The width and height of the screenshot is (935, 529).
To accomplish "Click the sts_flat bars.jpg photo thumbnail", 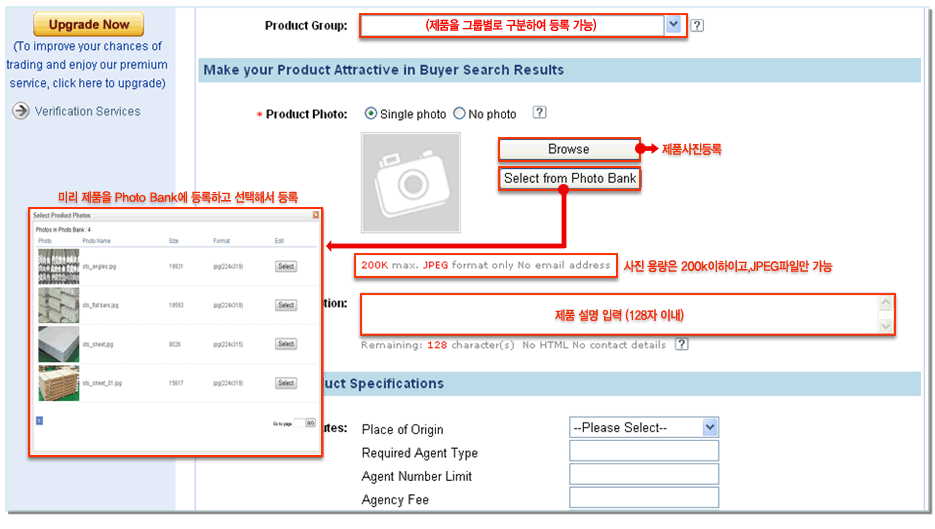I will 58,305.
